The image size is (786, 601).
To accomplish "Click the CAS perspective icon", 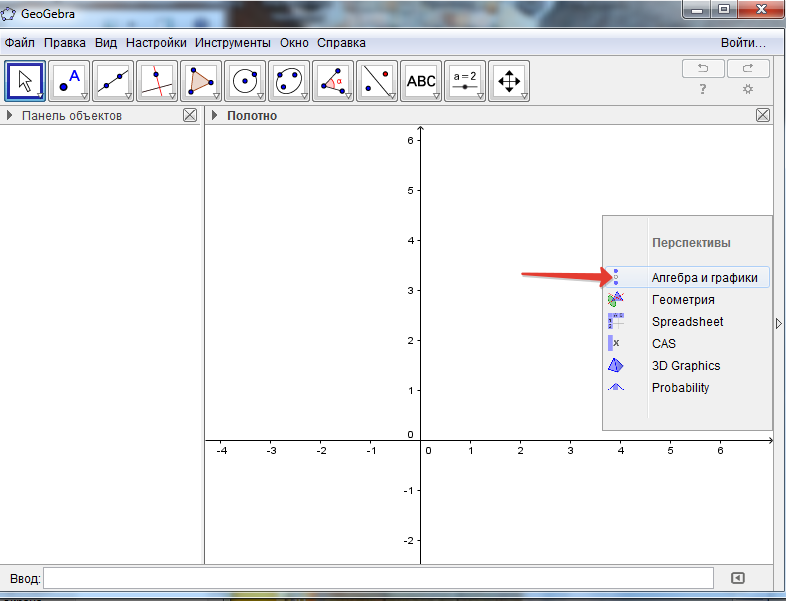I will click(x=615, y=343).
